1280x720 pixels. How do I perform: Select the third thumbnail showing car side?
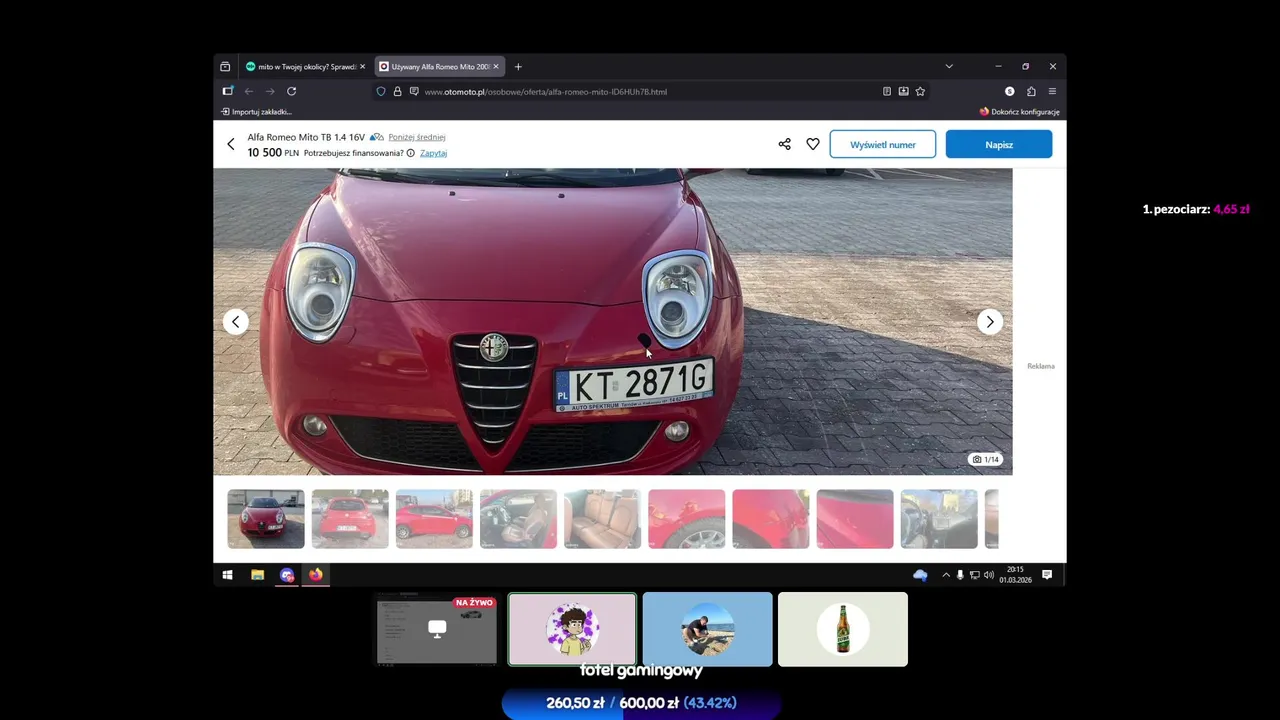pyautogui.click(x=434, y=519)
